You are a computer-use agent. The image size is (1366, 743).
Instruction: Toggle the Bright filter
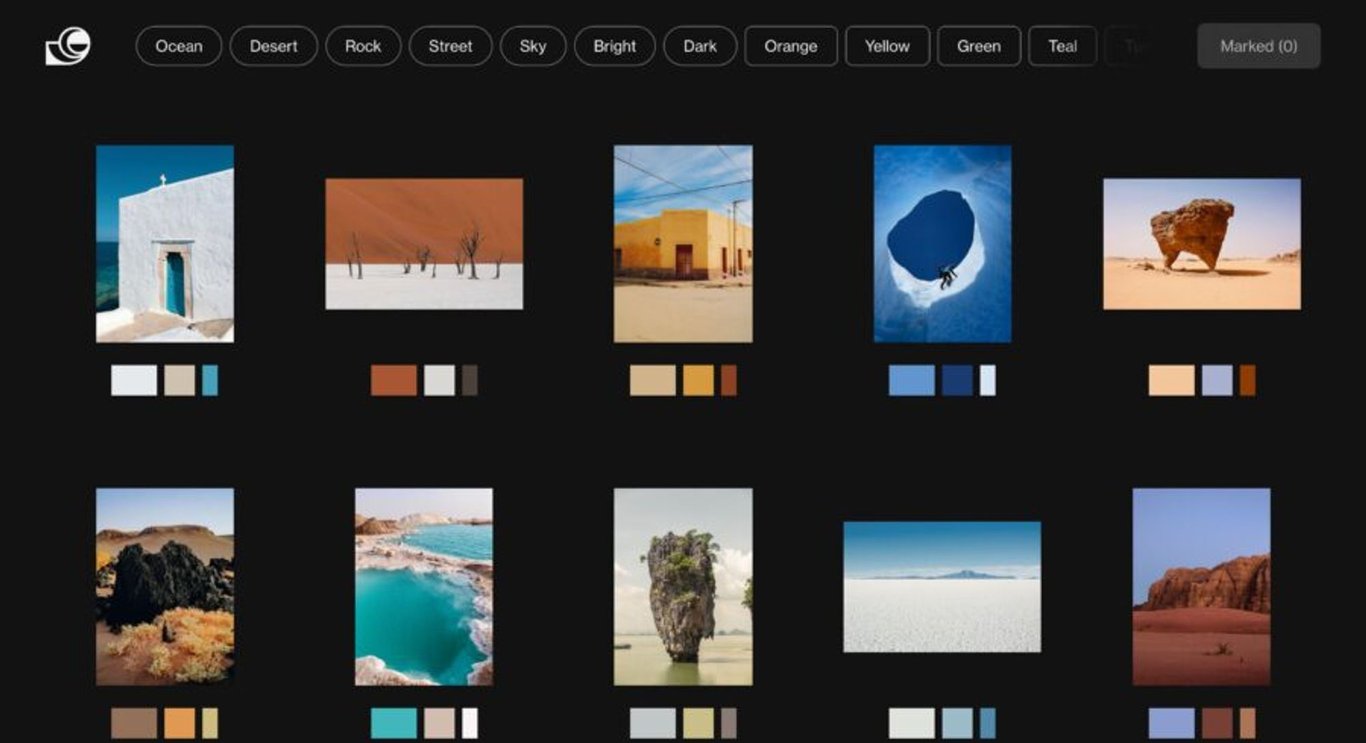(x=615, y=46)
